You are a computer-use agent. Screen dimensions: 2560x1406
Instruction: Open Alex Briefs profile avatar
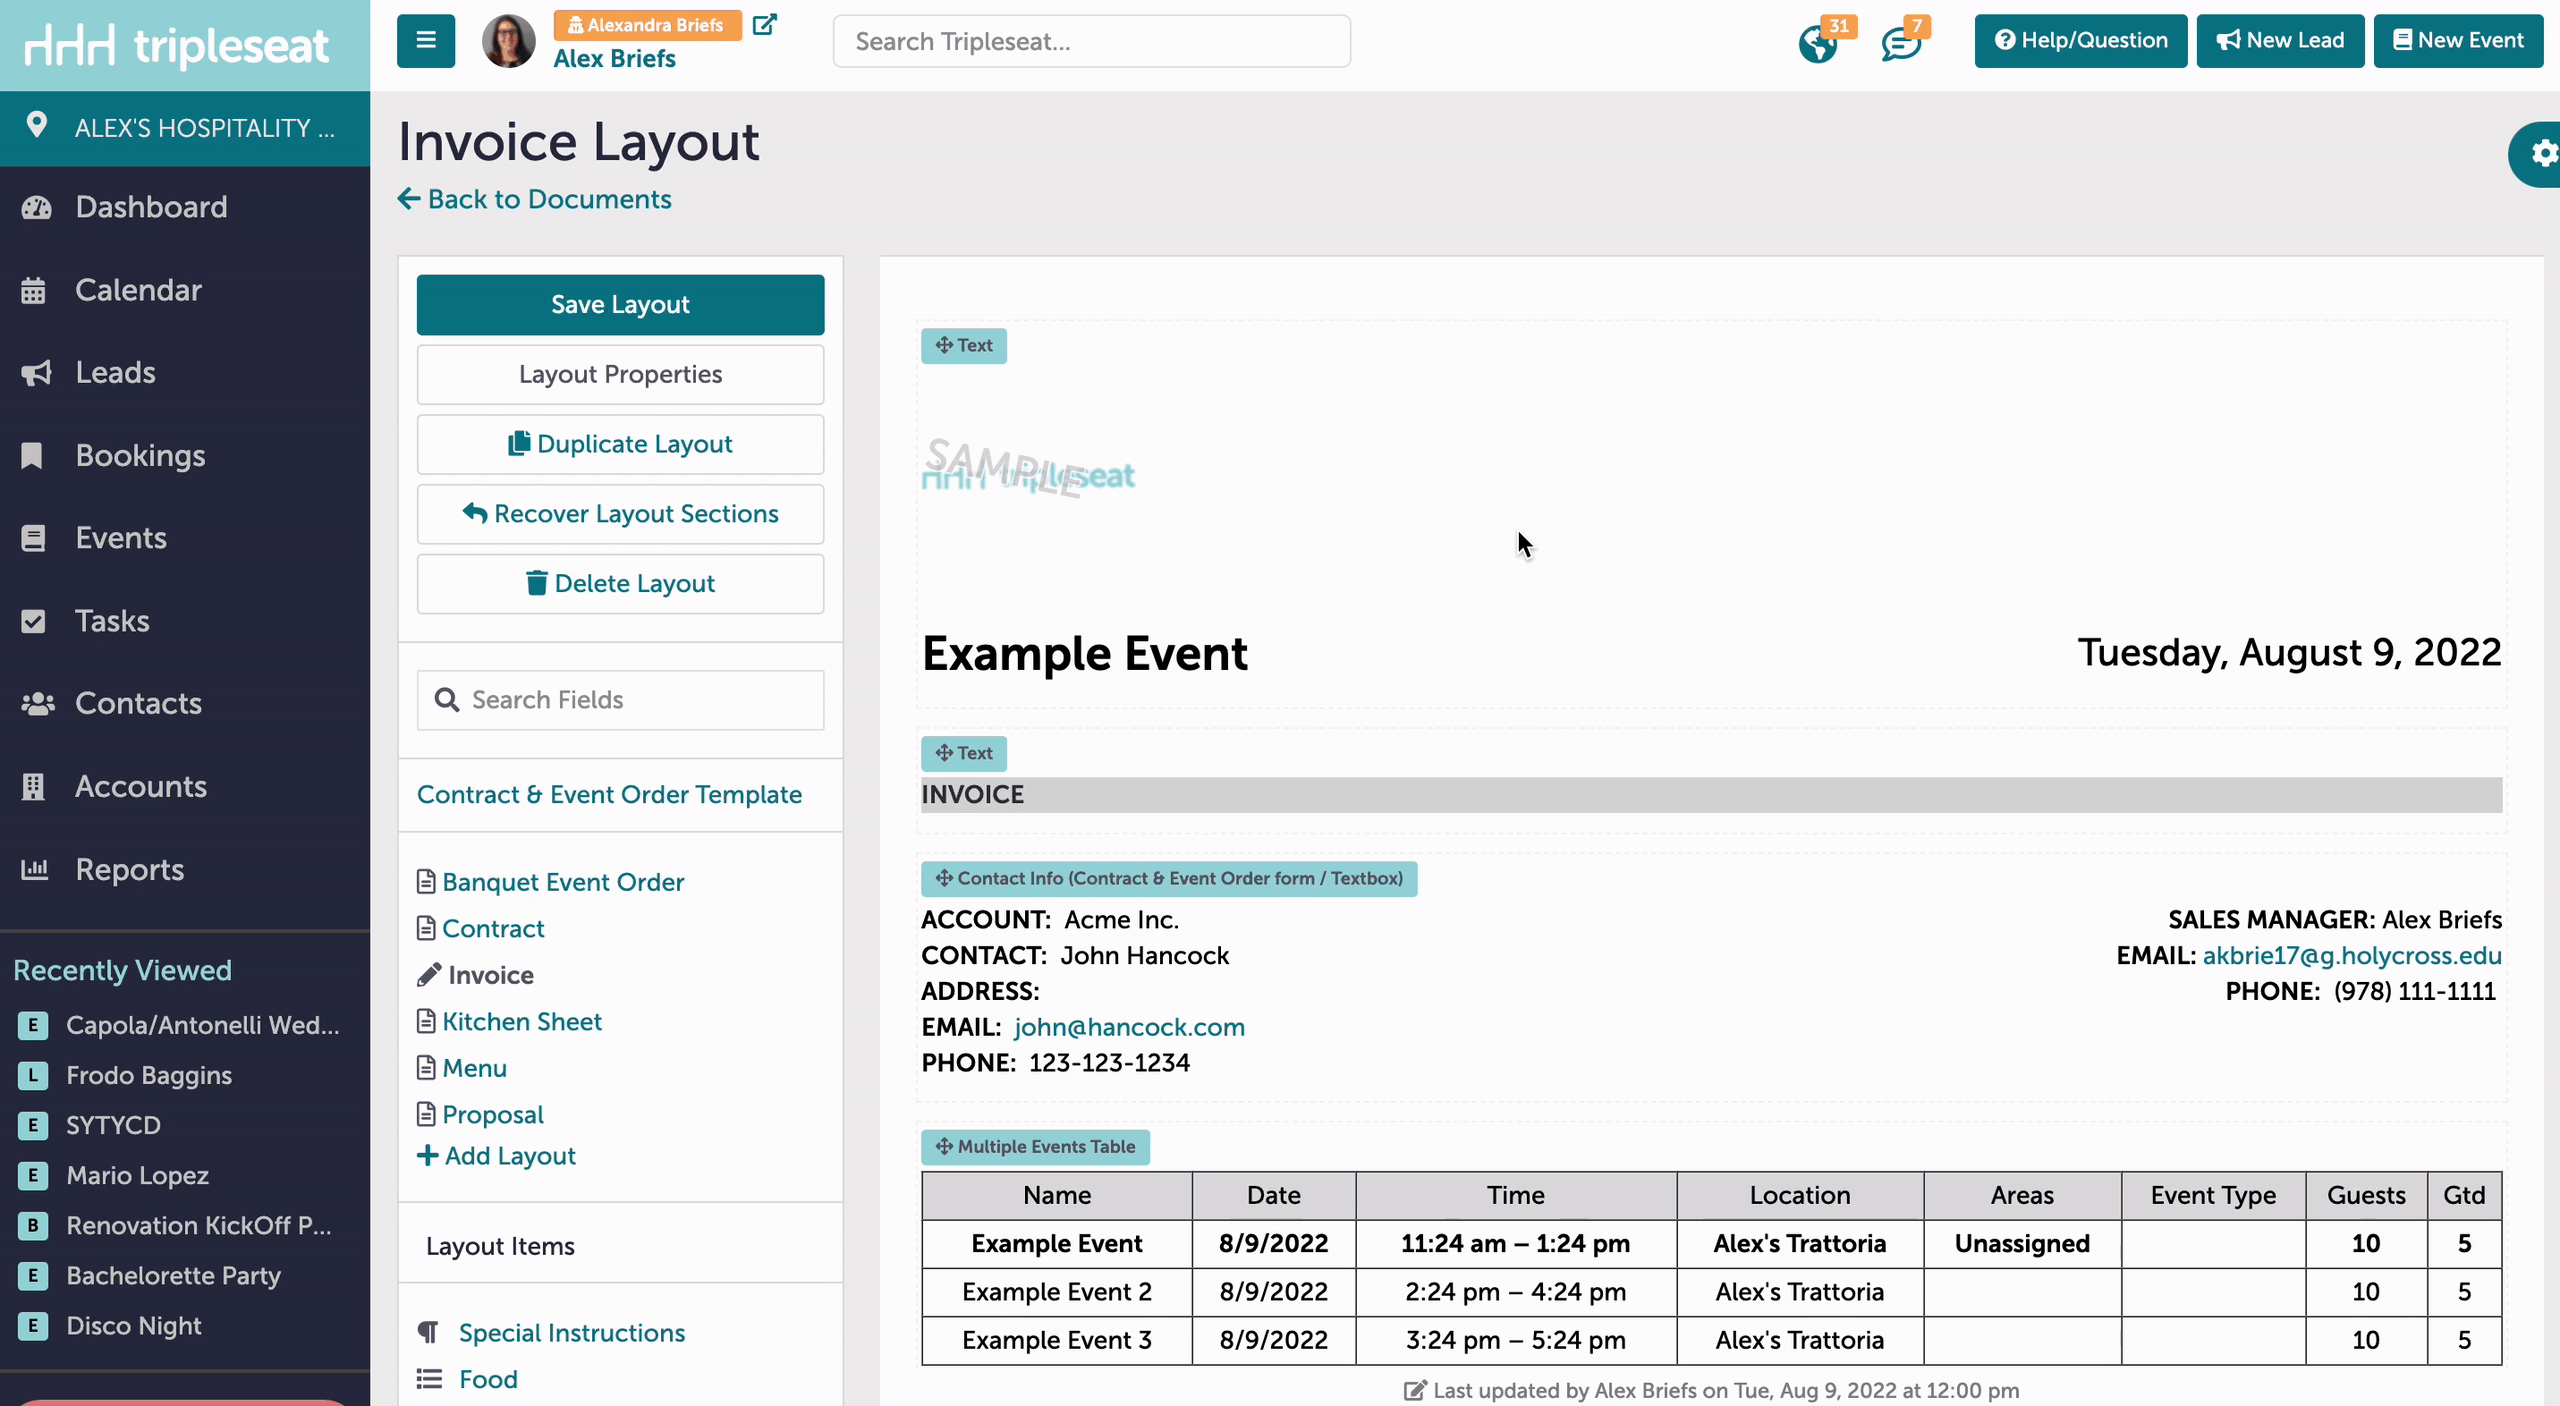click(509, 41)
